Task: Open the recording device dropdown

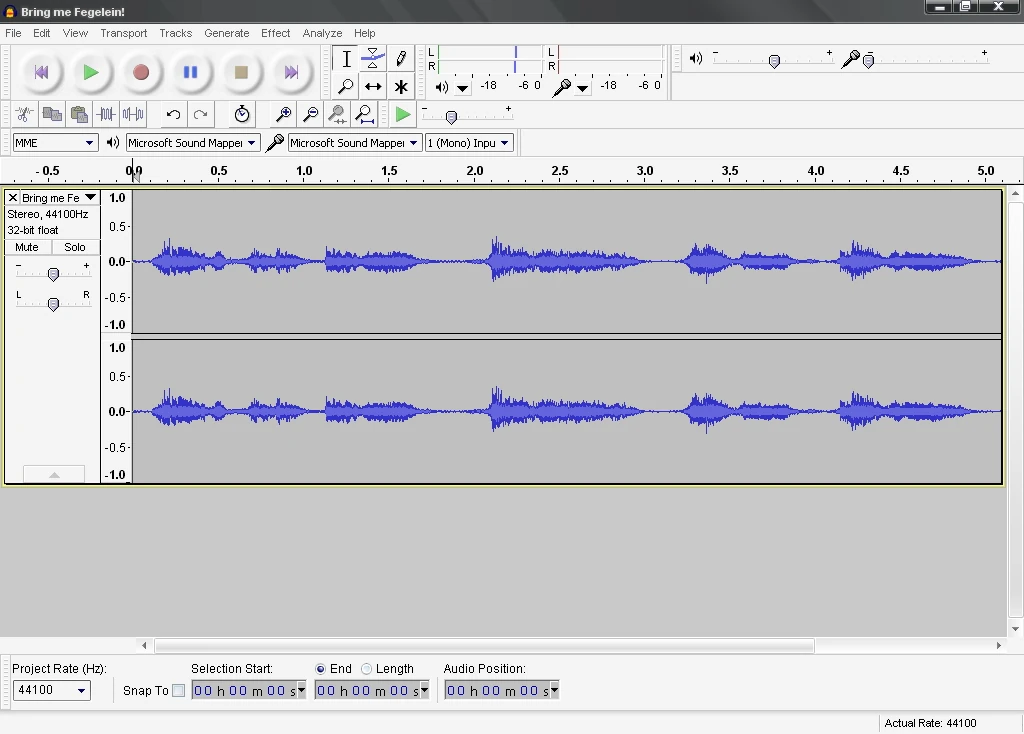Action: [352, 142]
